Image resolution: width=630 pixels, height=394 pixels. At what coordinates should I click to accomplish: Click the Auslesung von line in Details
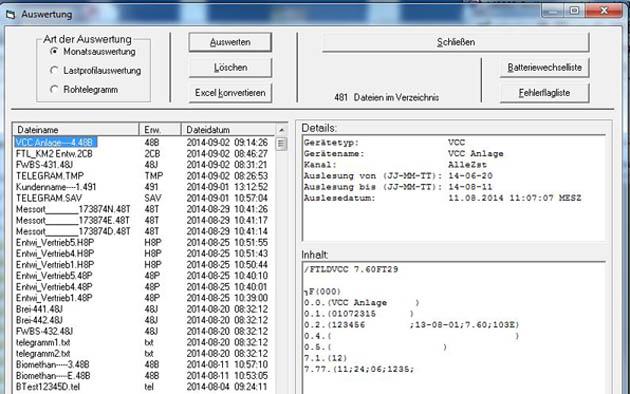coord(398,176)
